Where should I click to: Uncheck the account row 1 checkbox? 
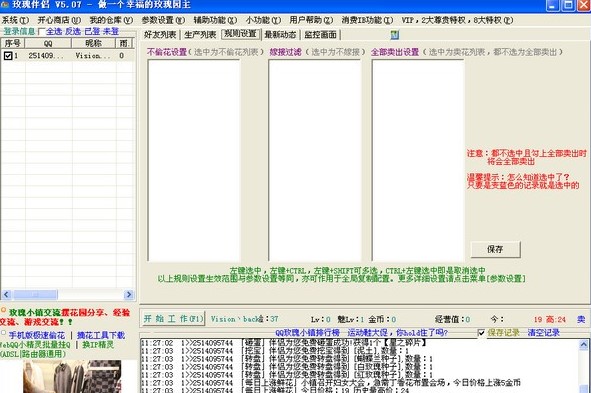8,56
